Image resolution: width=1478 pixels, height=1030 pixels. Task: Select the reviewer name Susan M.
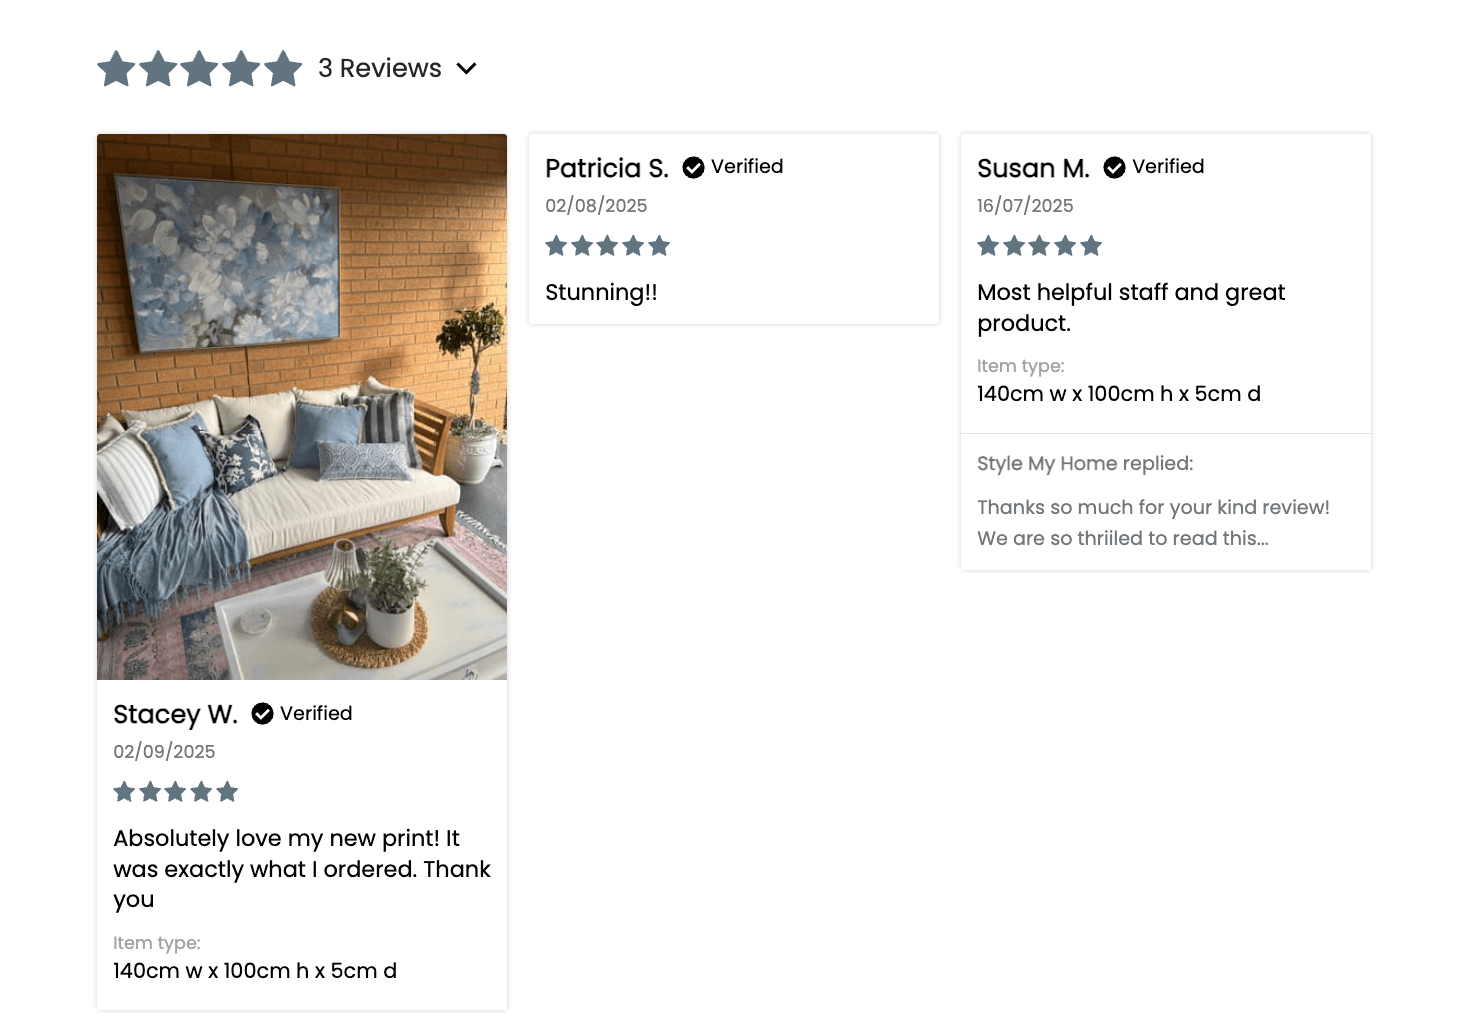[1033, 168]
